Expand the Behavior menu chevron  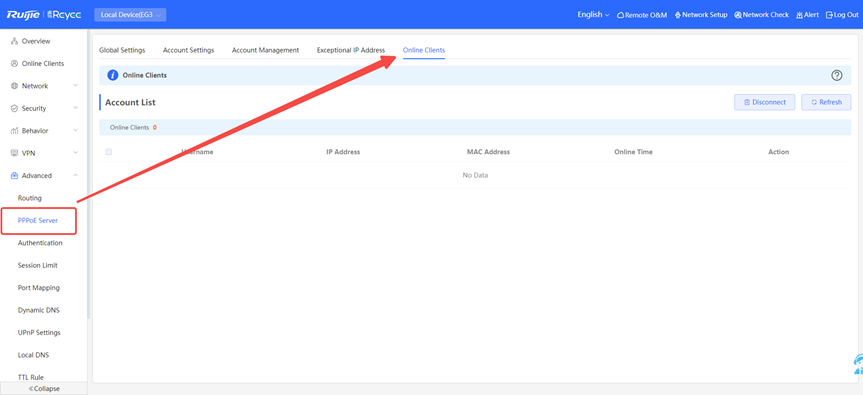[x=75, y=131]
